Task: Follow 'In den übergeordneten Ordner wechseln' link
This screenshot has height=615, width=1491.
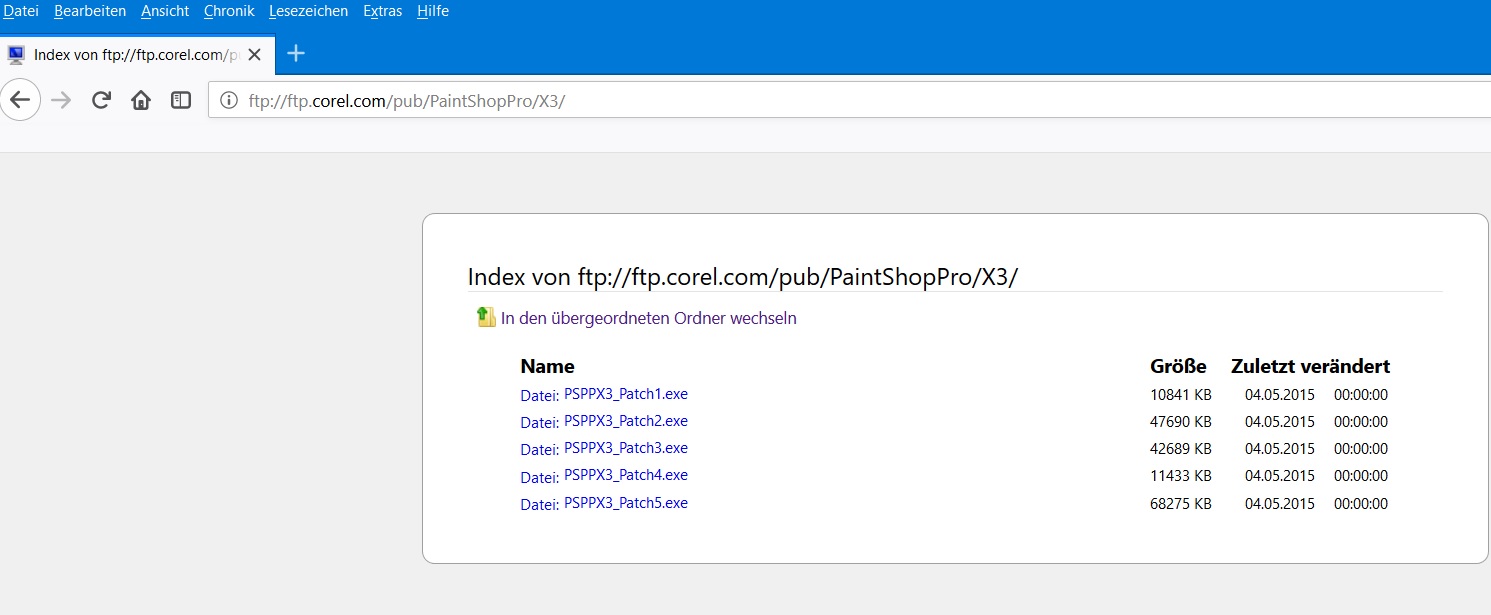Action: (649, 318)
